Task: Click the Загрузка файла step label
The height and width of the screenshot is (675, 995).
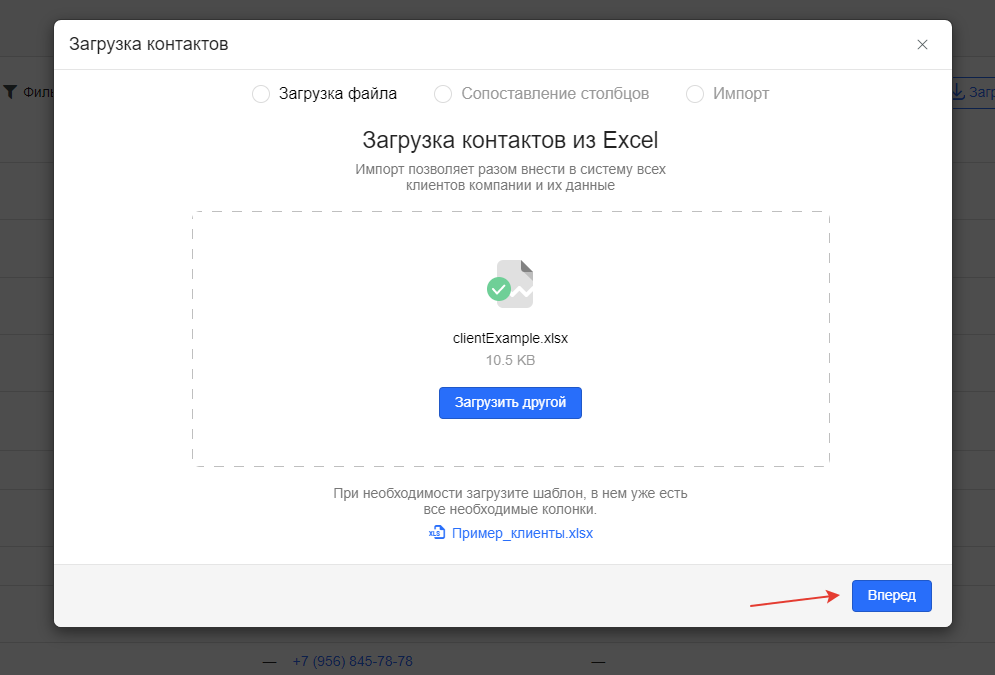Action: [338, 94]
